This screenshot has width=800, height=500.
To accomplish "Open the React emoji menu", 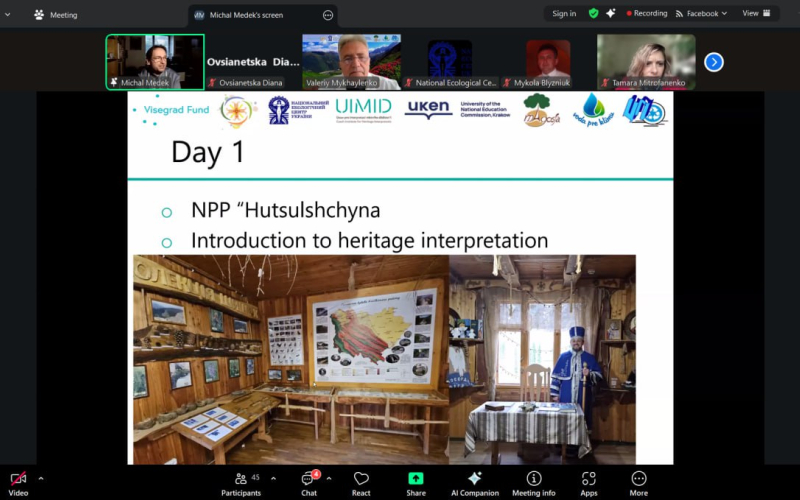I will click(361, 482).
